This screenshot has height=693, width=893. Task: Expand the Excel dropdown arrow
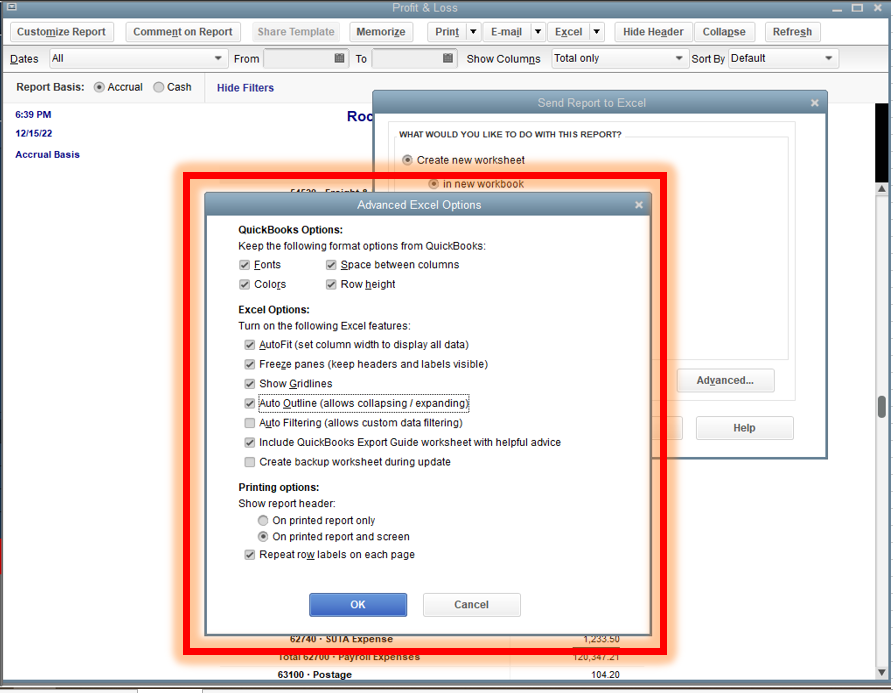tap(596, 32)
